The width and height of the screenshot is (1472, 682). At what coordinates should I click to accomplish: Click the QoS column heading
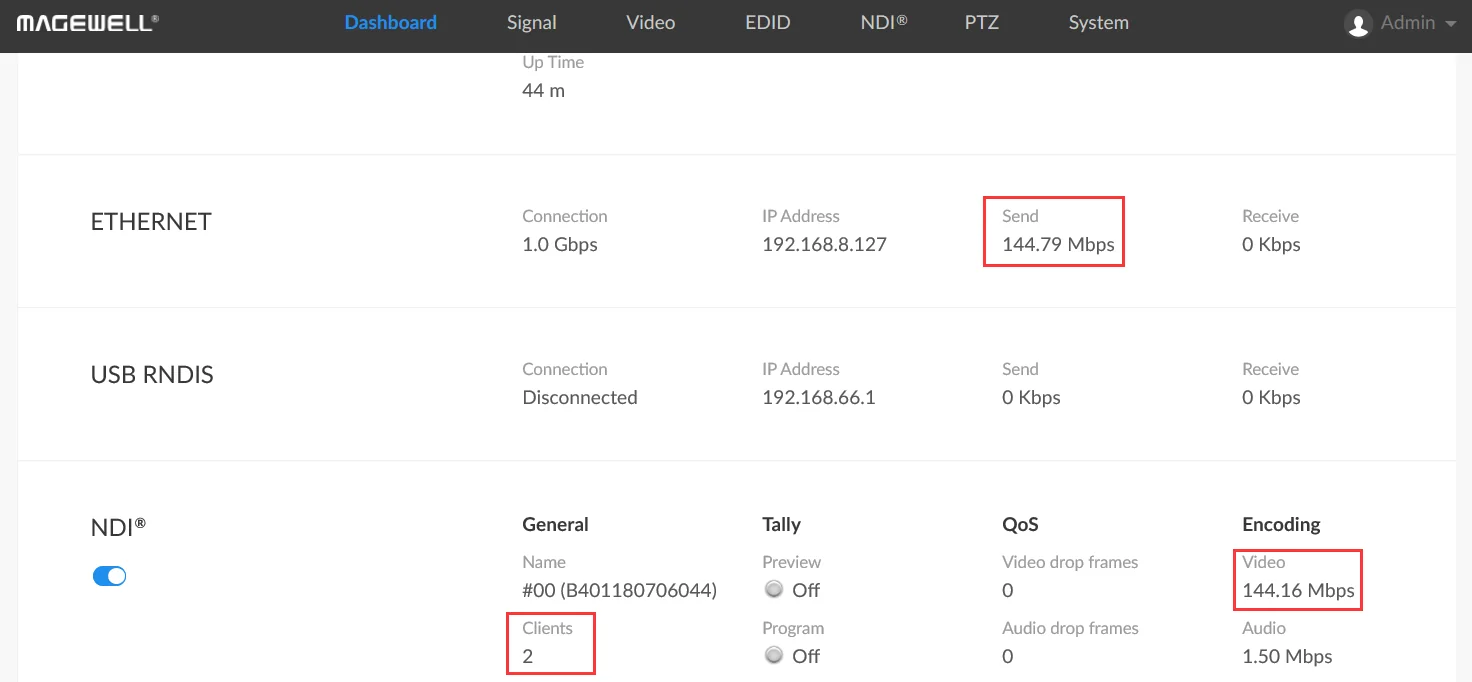[1021, 525]
